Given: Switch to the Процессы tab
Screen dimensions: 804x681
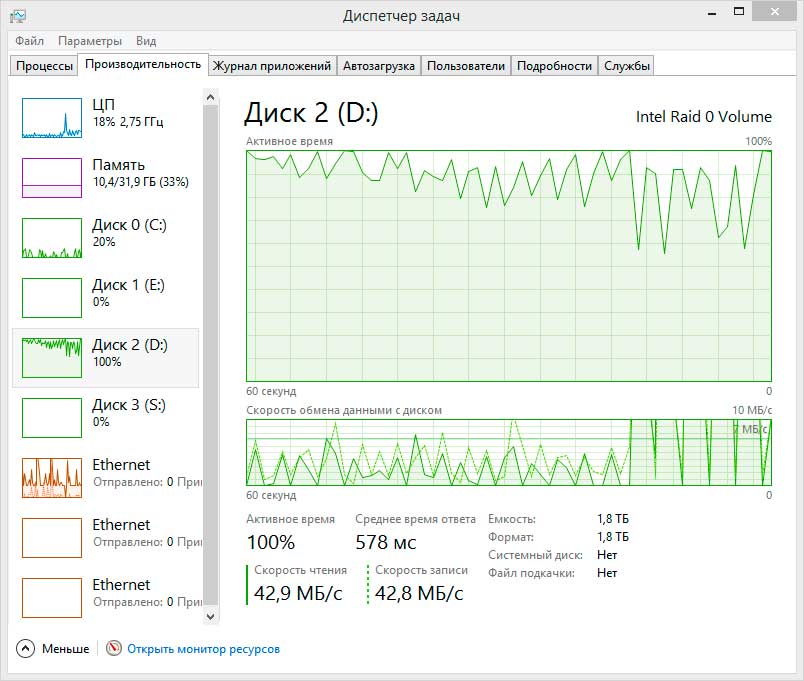Looking at the screenshot, I should pyautogui.click(x=44, y=66).
